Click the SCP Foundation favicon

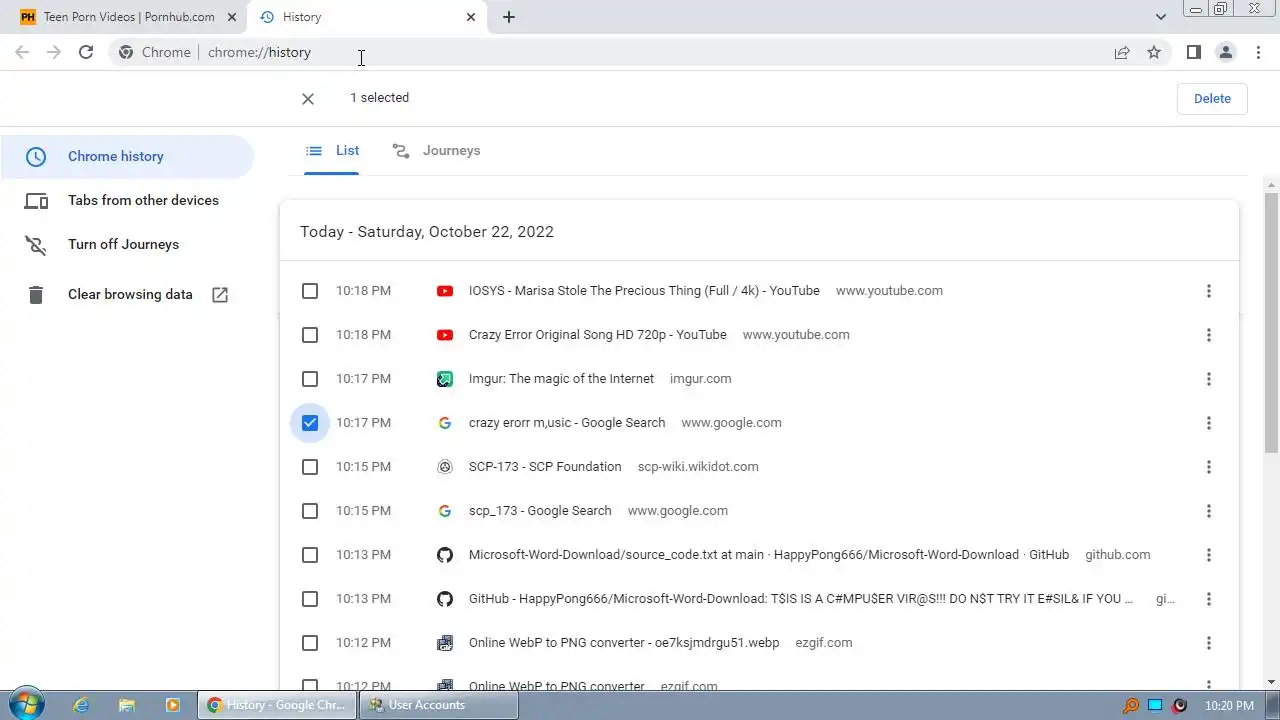pyautogui.click(x=445, y=467)
